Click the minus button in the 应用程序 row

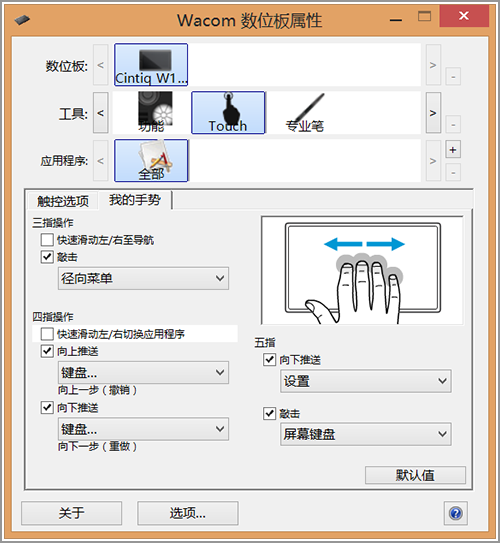coord(453,172)
